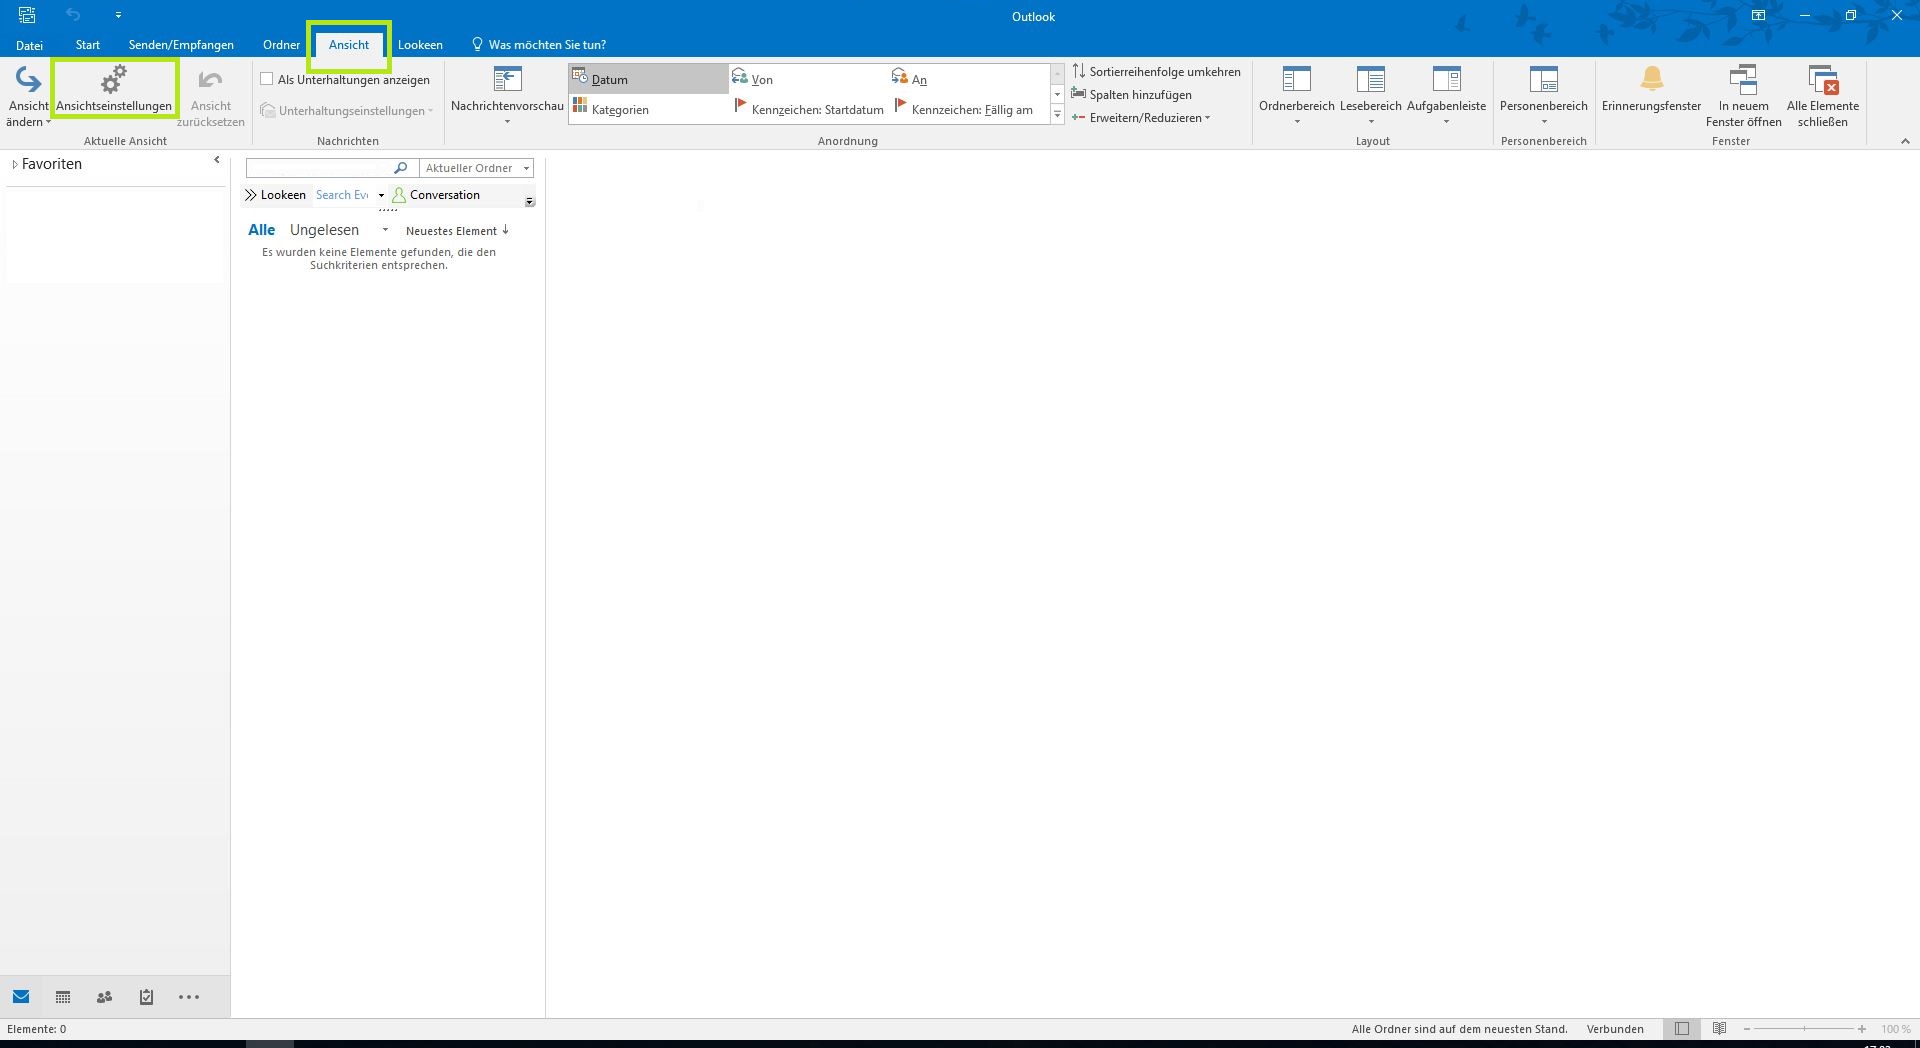Switch to Tasks module icon
Viewport: 1920px width, 1048px height.
pos(146,997)
